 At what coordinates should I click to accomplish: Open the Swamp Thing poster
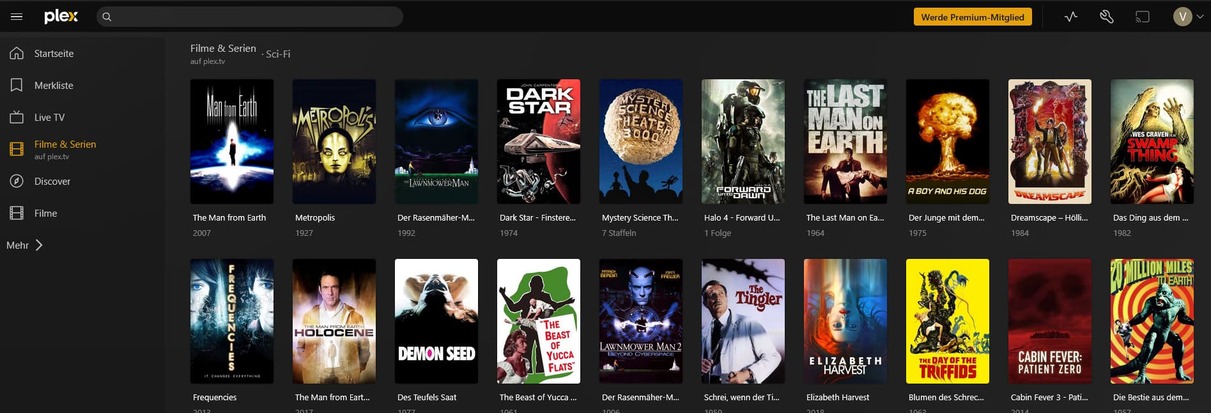[1152, 141]
